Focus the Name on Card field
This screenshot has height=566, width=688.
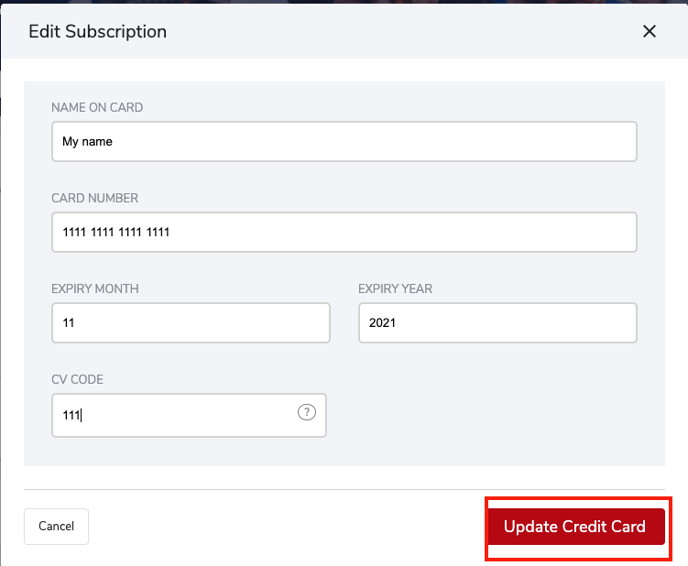[344, 142]
